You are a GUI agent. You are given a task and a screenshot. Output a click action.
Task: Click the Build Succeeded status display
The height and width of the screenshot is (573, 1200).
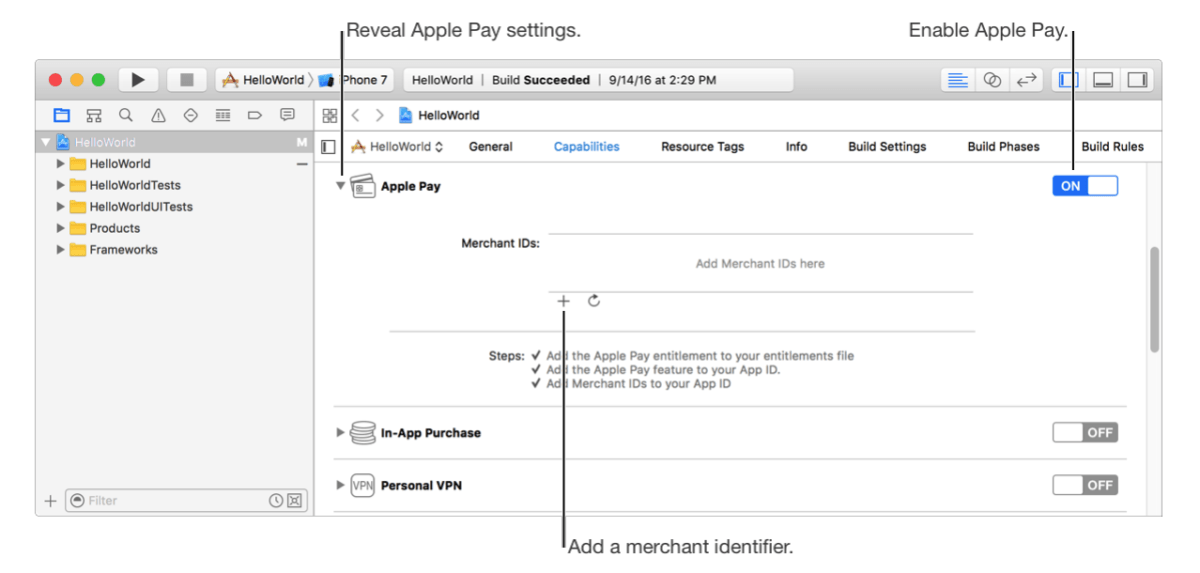[x=598, y=80]
